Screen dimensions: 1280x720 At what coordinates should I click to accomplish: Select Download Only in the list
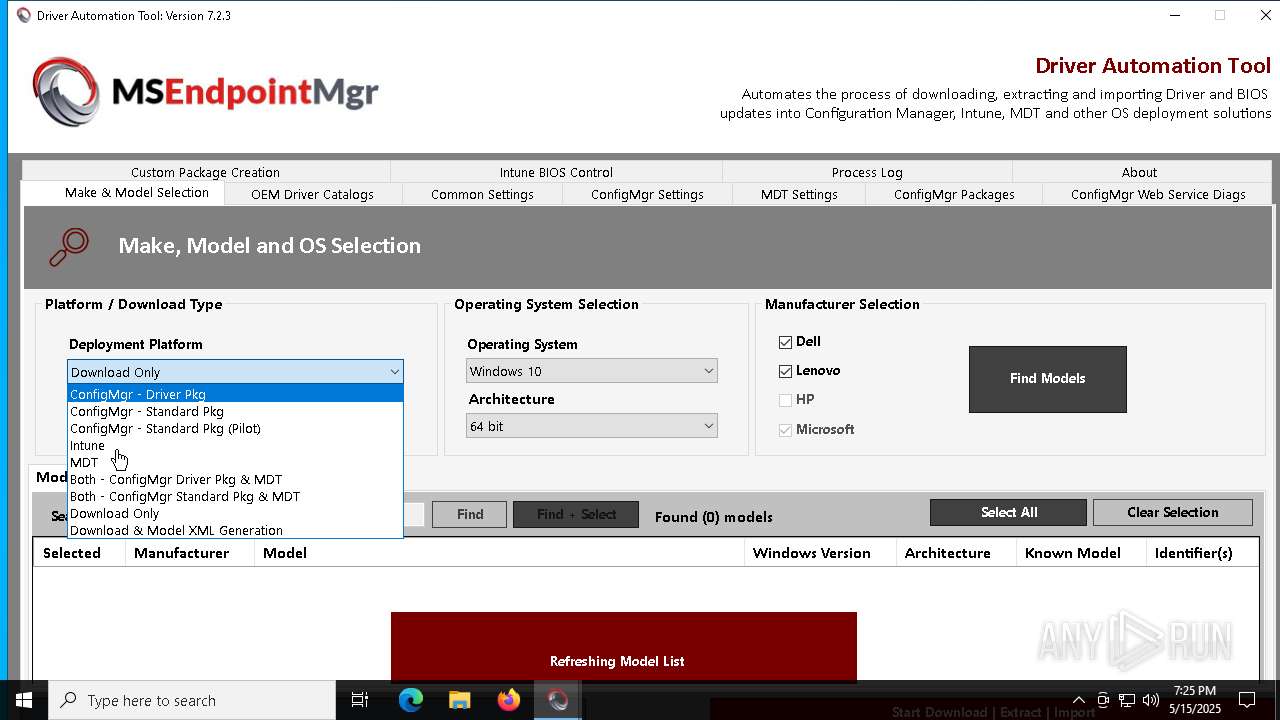[235, 513]
